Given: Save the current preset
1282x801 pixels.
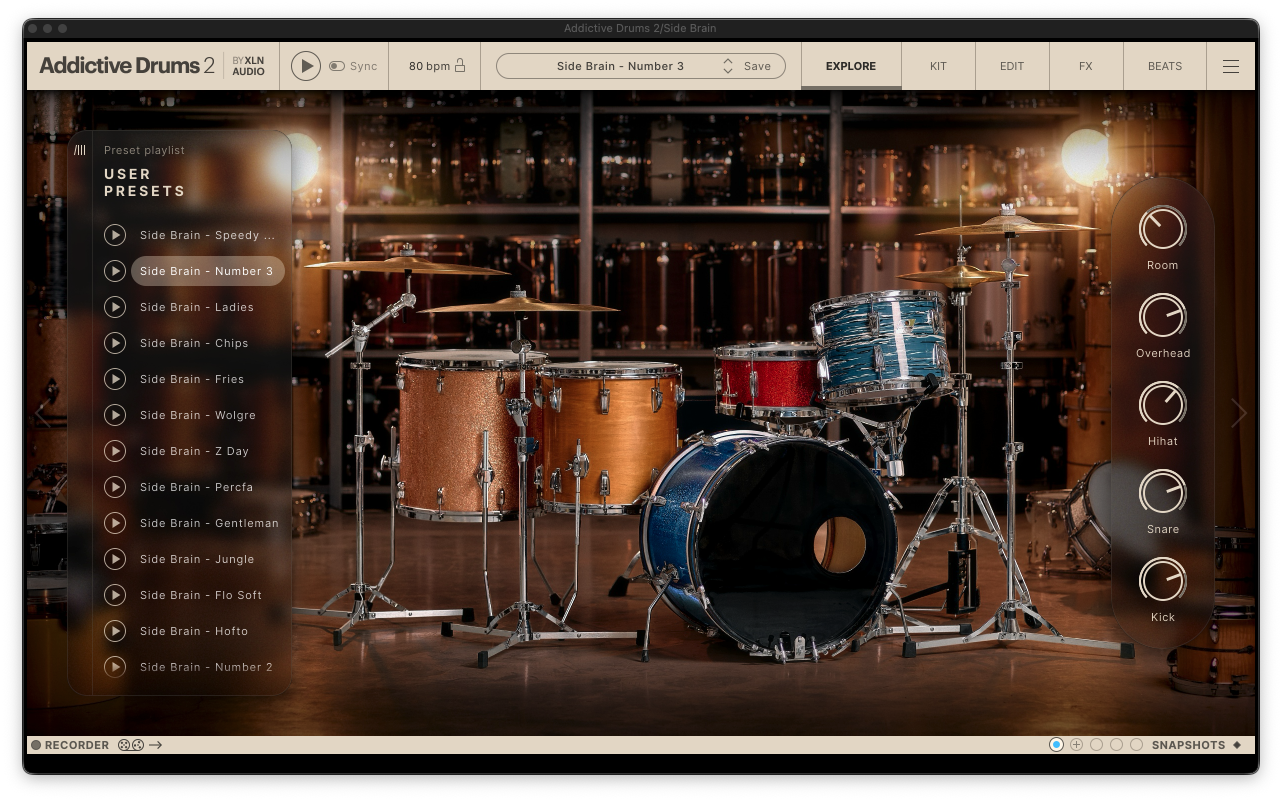Looking at the screenshot, I should click(757, 66).
